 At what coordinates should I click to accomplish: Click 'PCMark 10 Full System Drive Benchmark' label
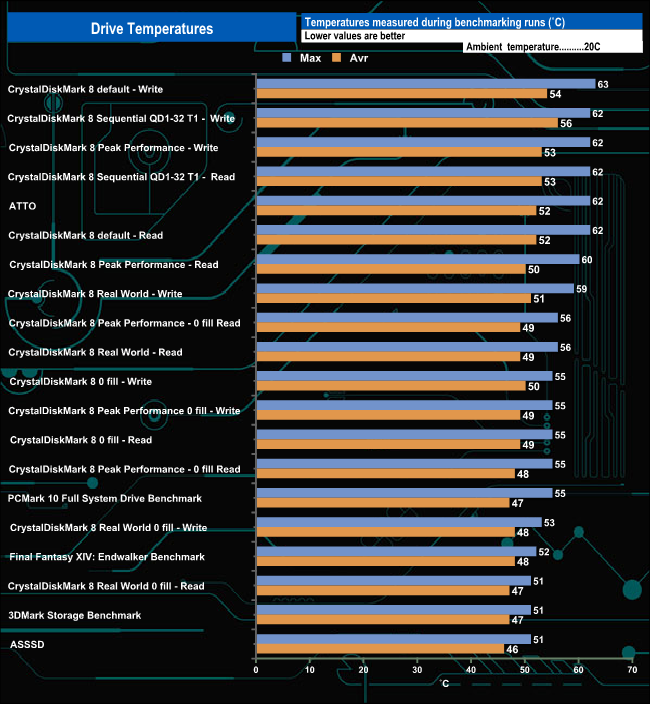click(x=105, y=498)
